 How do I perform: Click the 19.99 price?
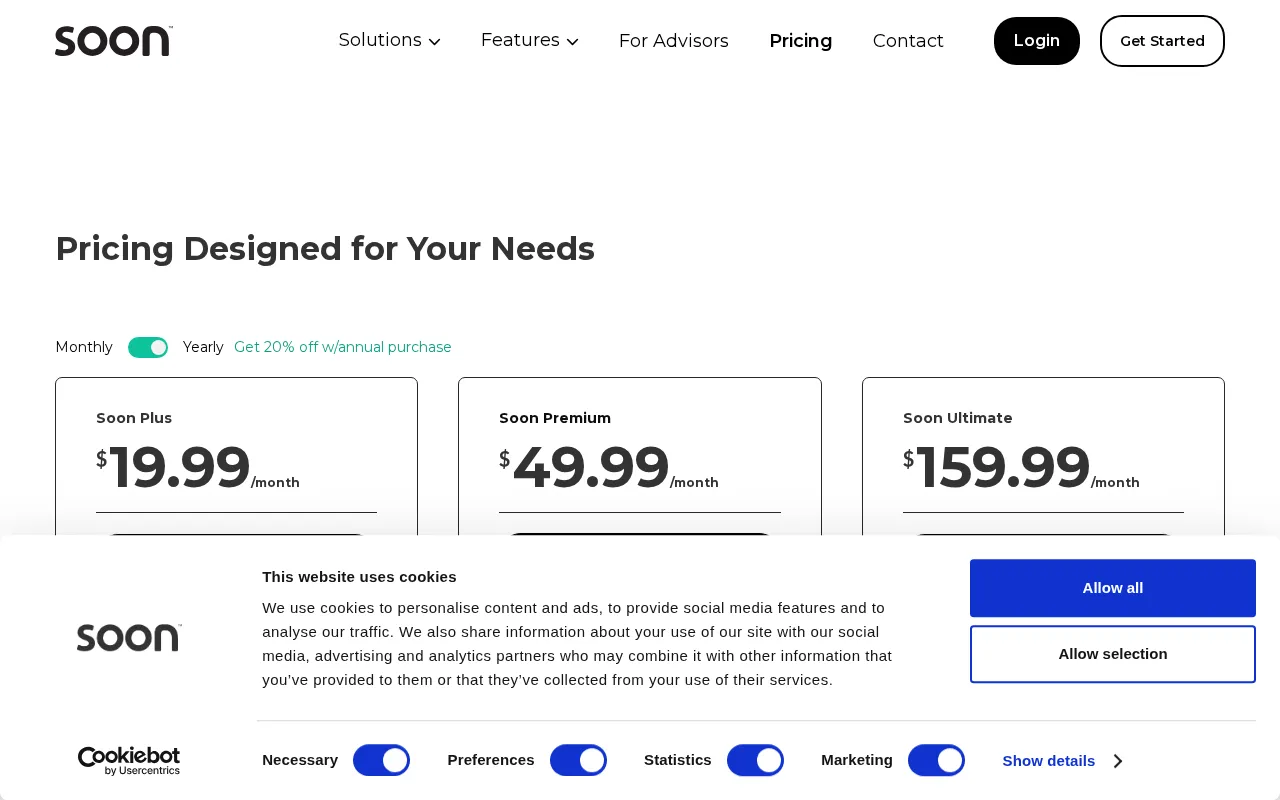[180, 467]
